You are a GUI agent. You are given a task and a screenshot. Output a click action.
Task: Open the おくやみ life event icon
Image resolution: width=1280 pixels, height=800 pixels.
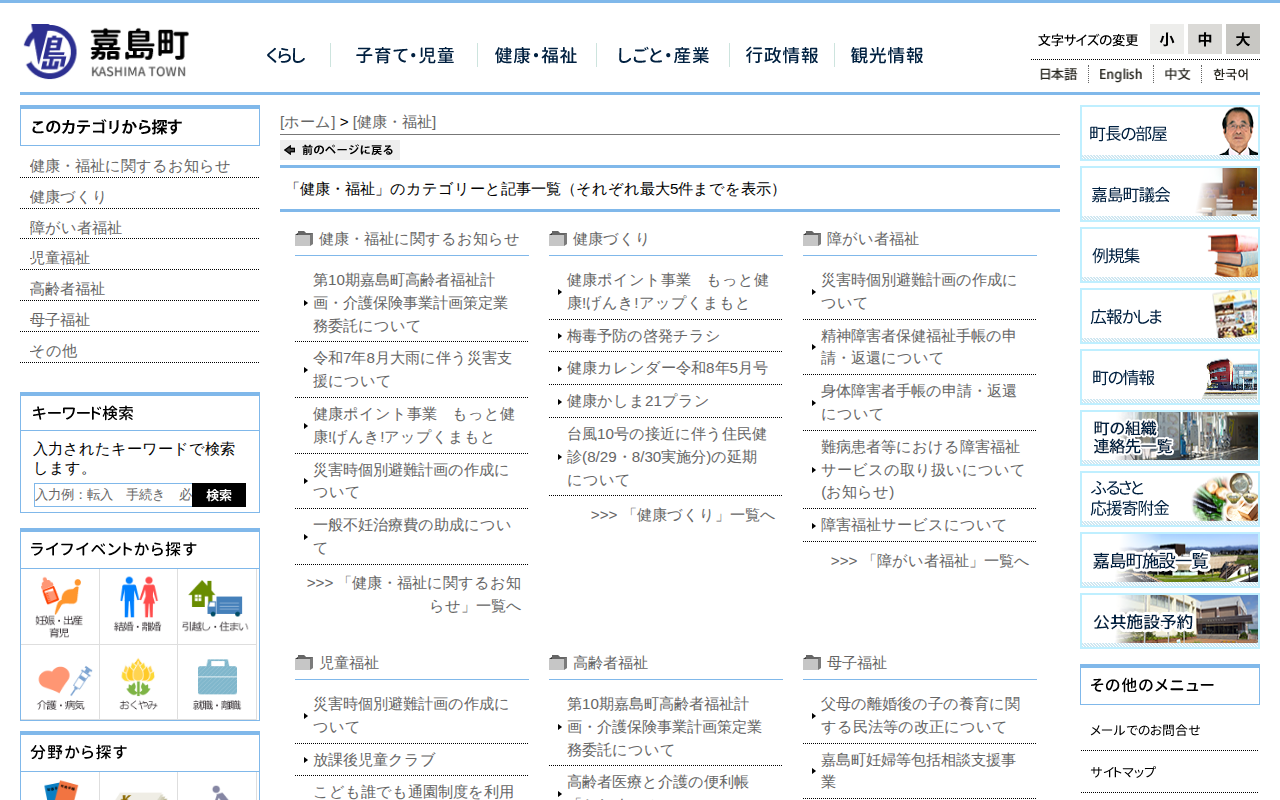click(138, 683)
